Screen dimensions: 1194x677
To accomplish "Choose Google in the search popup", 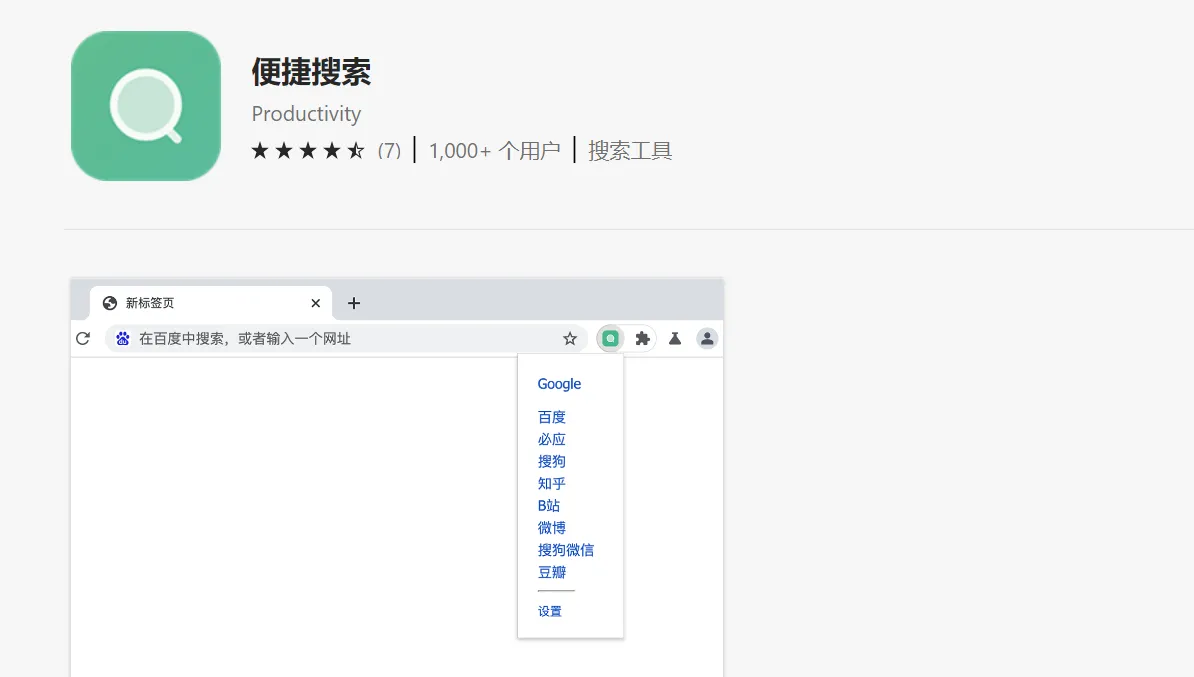I will tap(559, 384).
